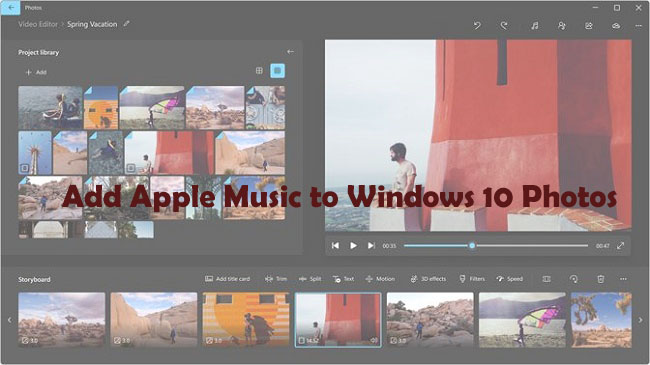This screenshot has height=365, width=650.
Task: Open Filters
Action: point(472,279)
